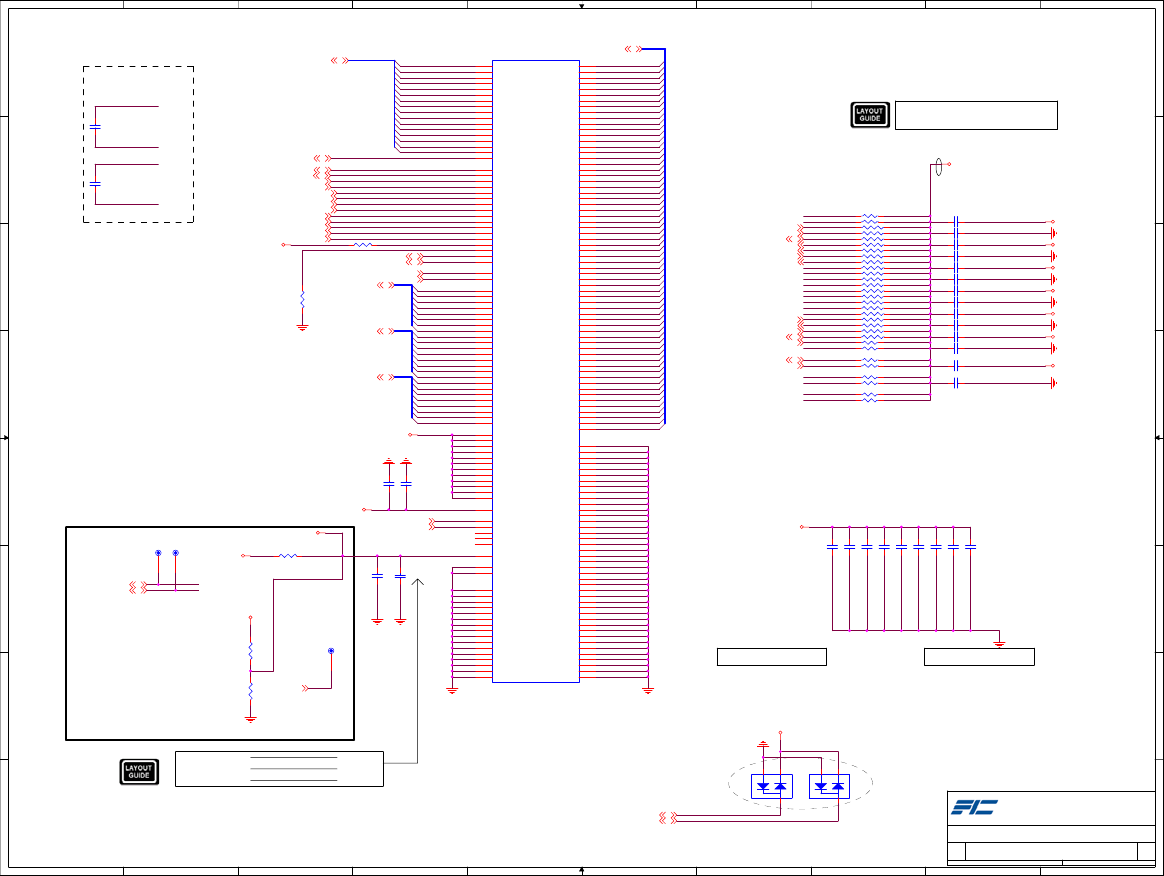Select ground symbol at IC bottom-right pin group

tap(648, 690)
